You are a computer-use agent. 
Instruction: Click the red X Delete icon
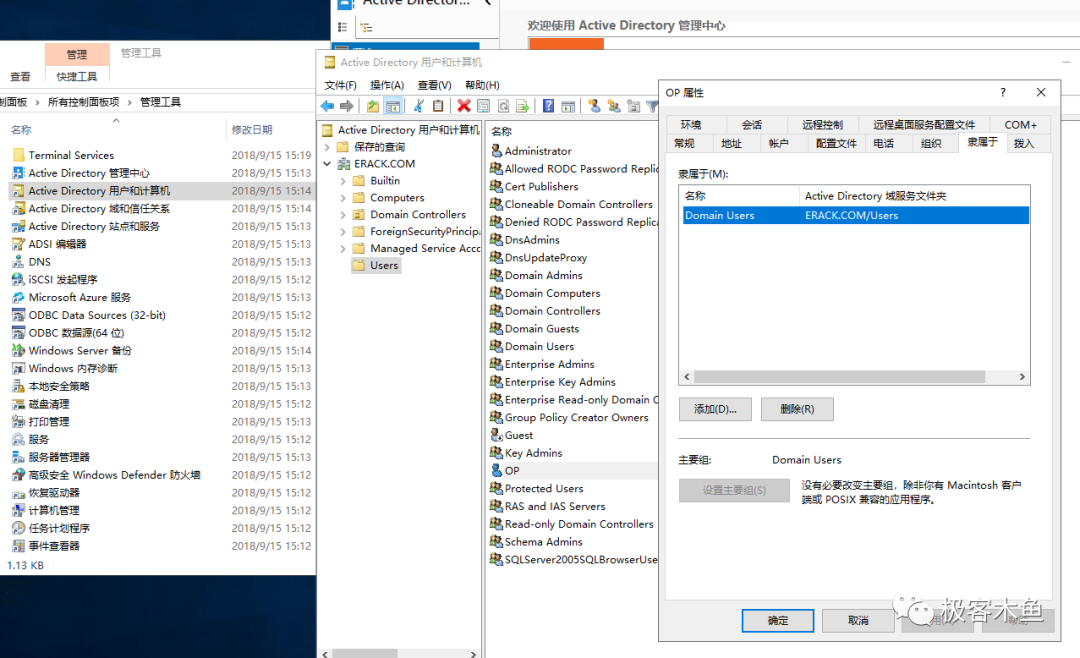[464, 106]
